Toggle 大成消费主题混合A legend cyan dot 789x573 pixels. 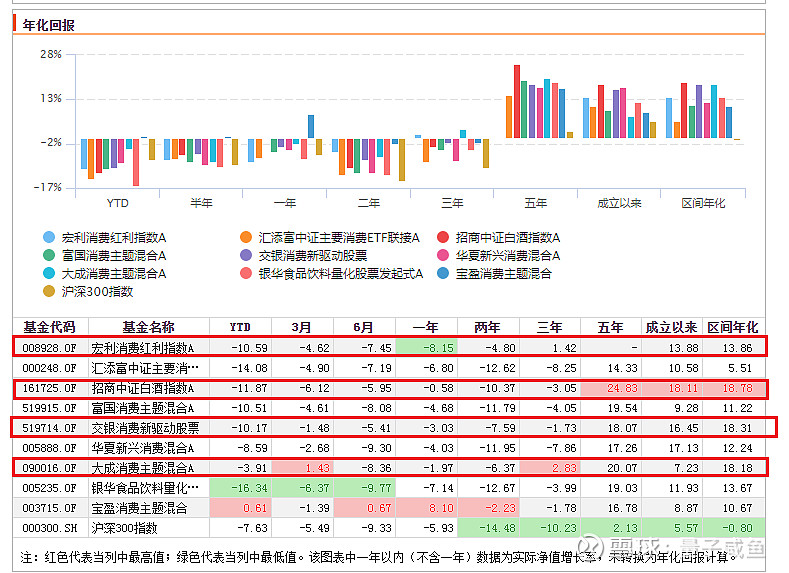coord(49,274)
